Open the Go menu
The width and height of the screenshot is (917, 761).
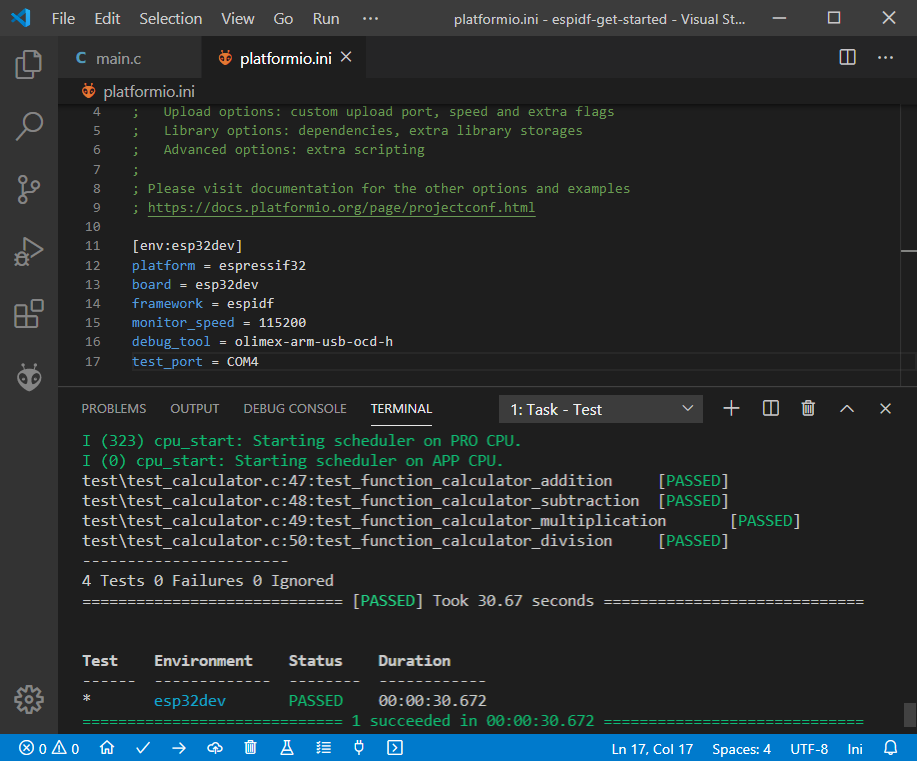[x=283, y=19]
